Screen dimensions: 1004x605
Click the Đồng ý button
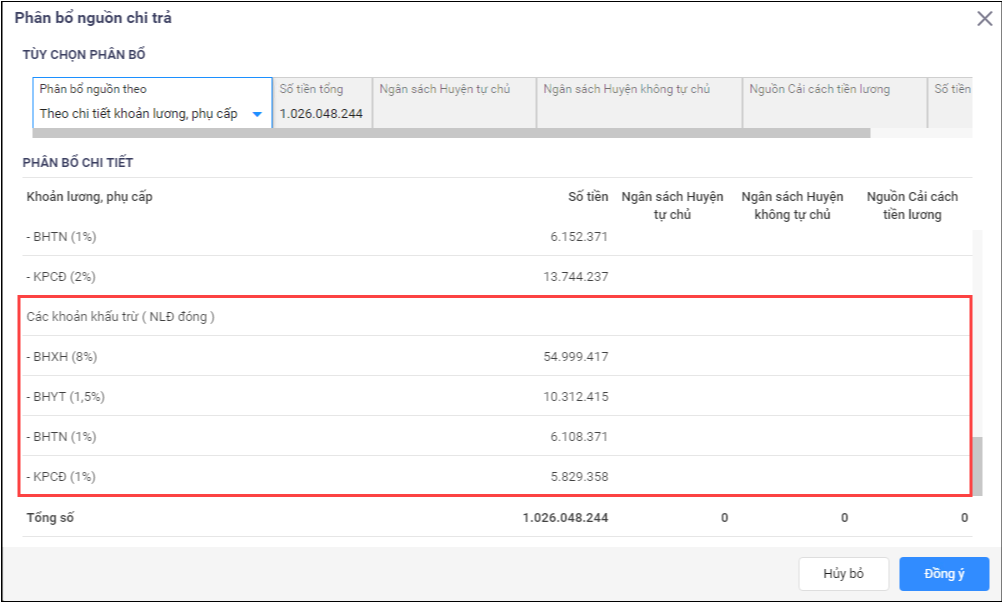943,574
